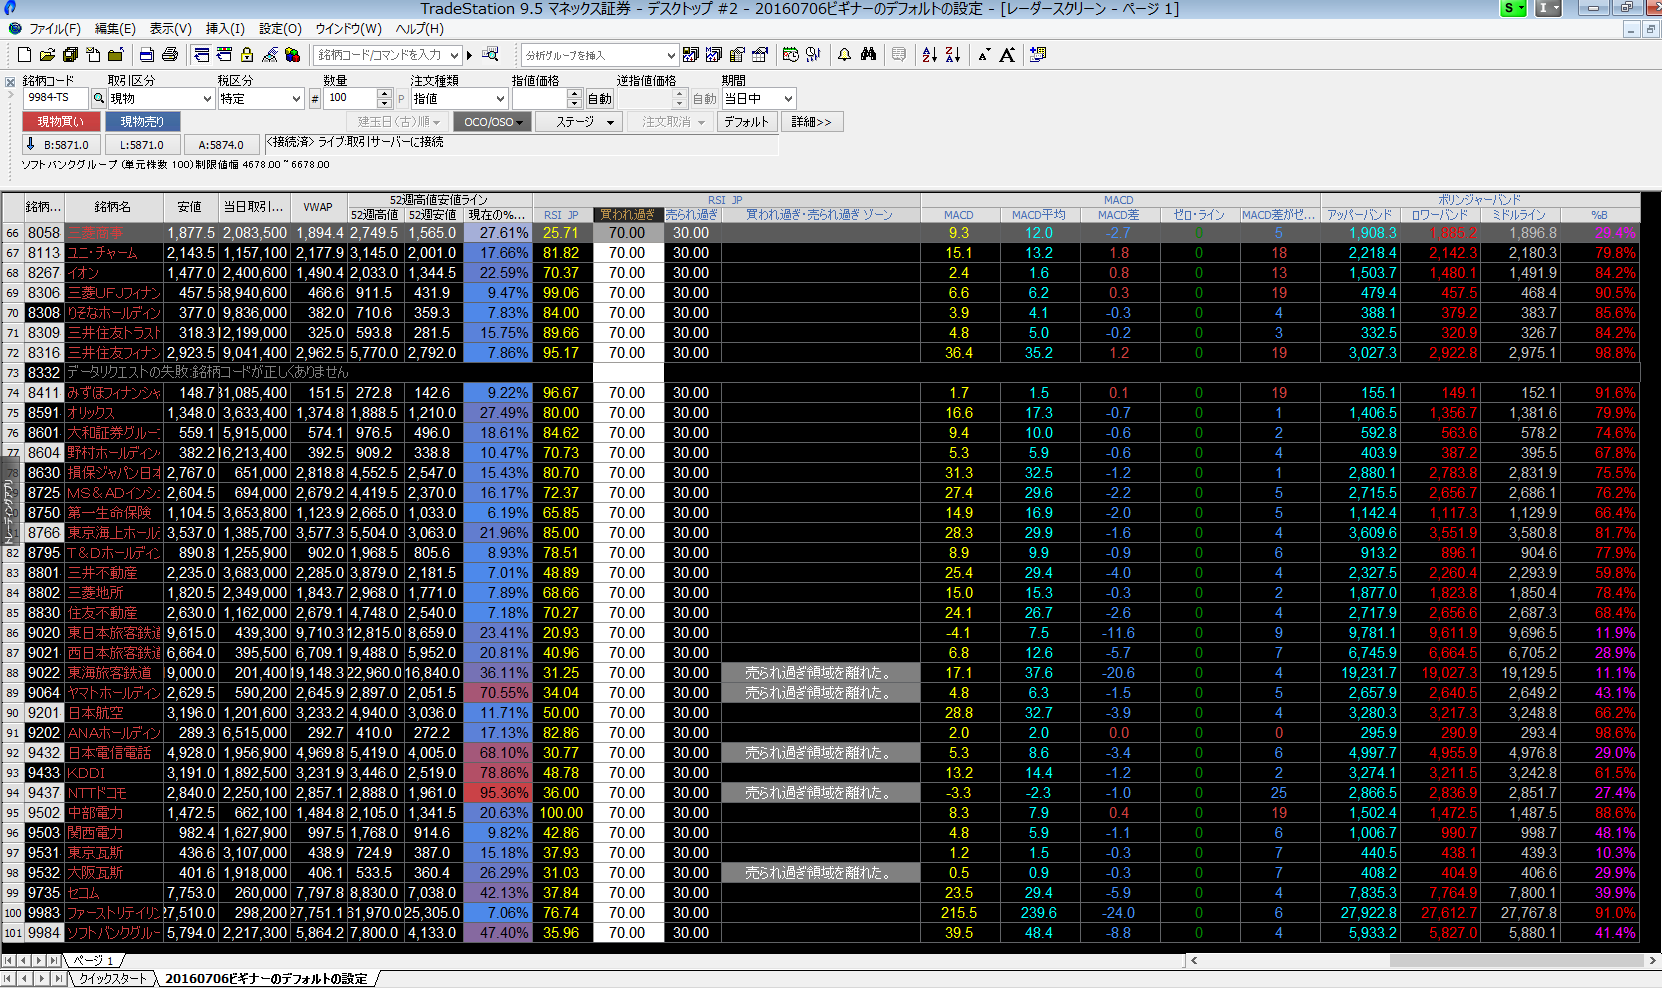
Task: Click the open folder toolbar icon
Action: point(47,55)
